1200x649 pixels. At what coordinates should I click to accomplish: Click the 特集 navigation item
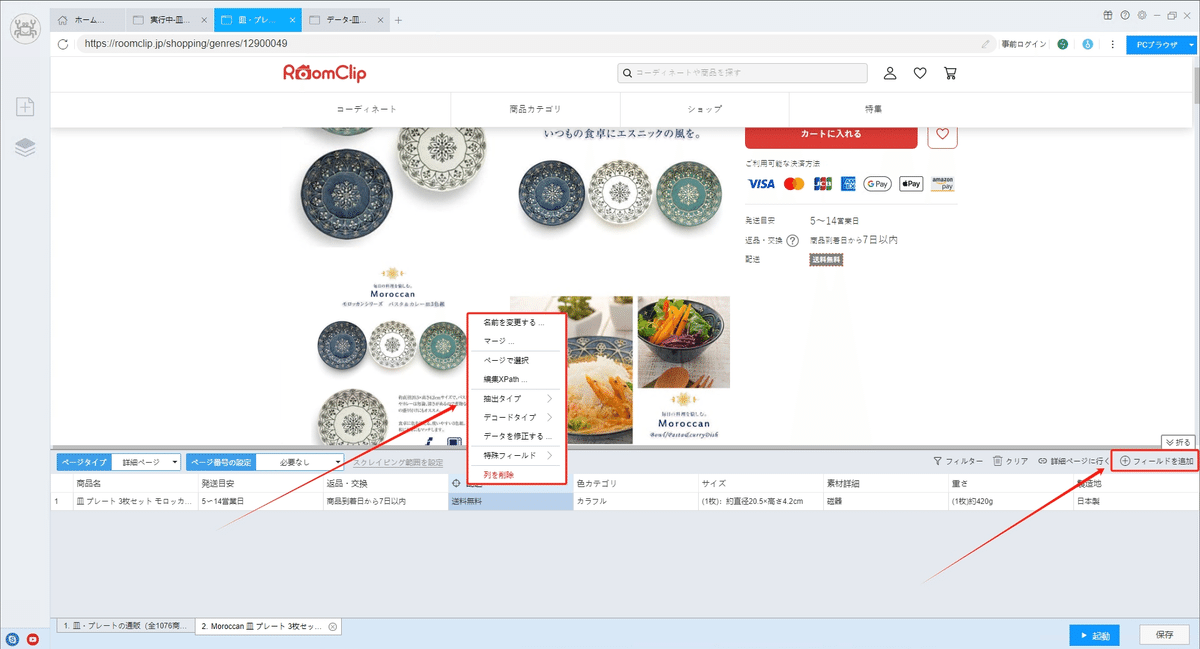point(873,109)
